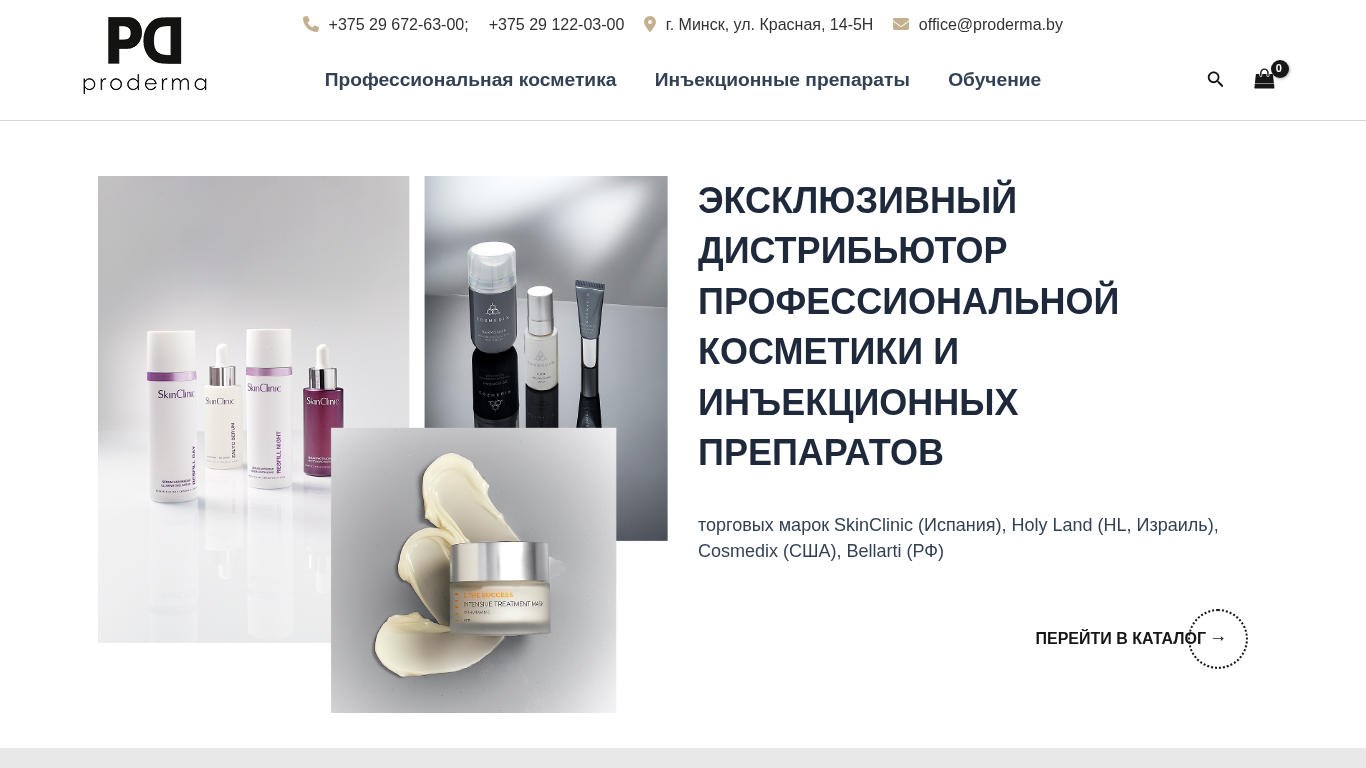Click the phone handset icon

[x=311, y=24]
